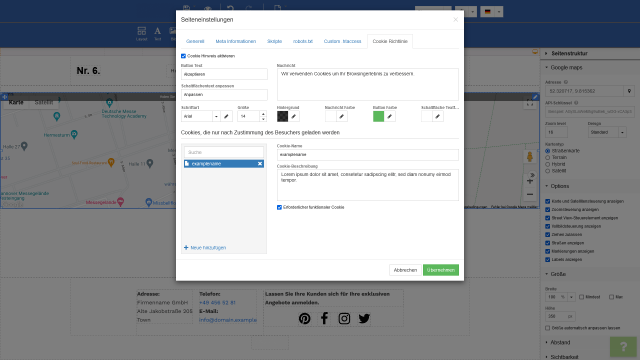Uncheck Vollbildsteuerung anzeigen option
This screenshot has width=640, height=360.
[548, 226]
